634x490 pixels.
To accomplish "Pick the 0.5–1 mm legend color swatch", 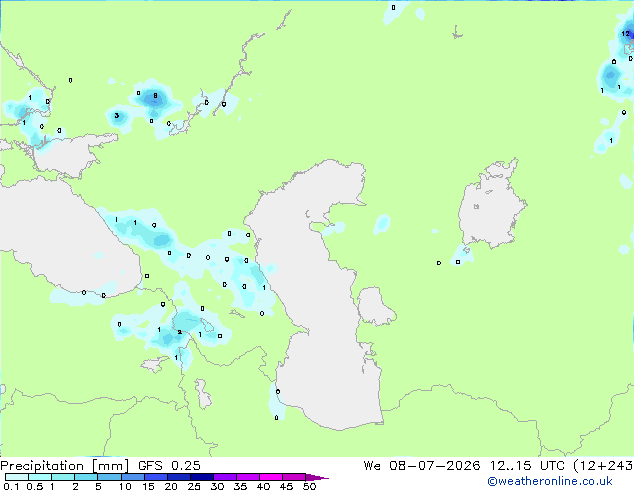I will point(40,477).
